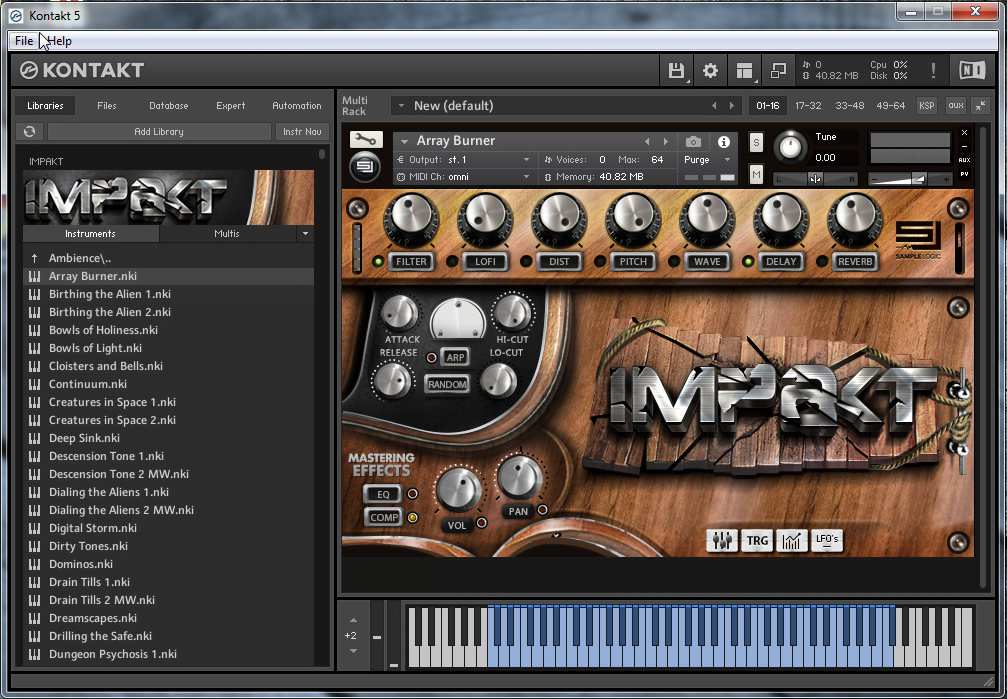Open the multi name dropdown arrow

(401, 105)
